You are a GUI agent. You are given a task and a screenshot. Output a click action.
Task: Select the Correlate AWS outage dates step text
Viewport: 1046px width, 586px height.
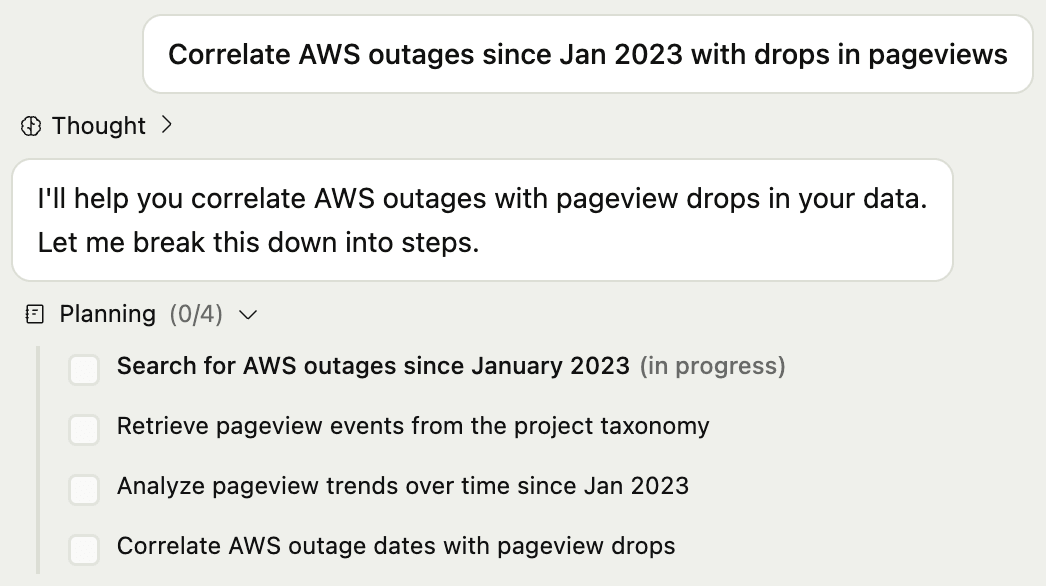(396, 546)
